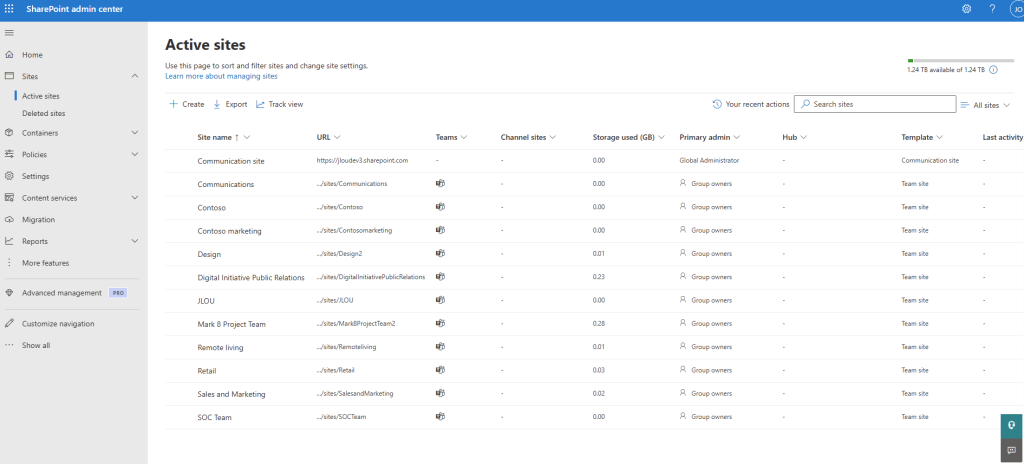Open More features navigation item
This screenshot has height=464, width=1024.
pyautogui.click(x=46, y=263)
